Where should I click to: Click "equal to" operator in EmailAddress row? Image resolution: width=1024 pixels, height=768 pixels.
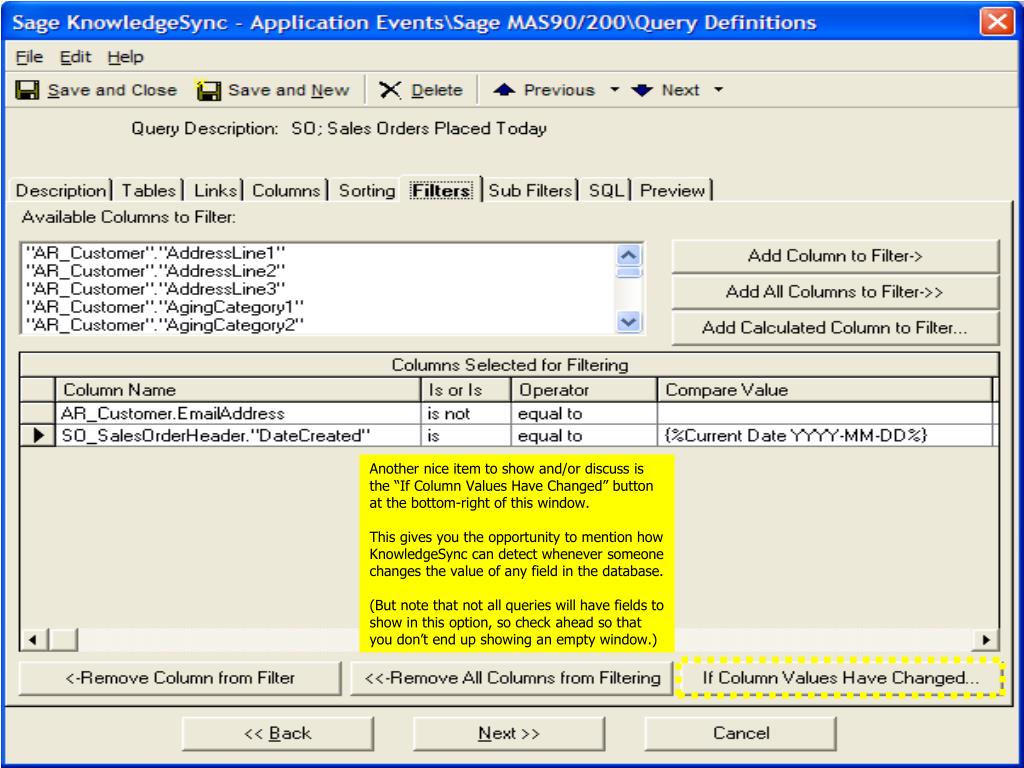click(x=584, y=413)
